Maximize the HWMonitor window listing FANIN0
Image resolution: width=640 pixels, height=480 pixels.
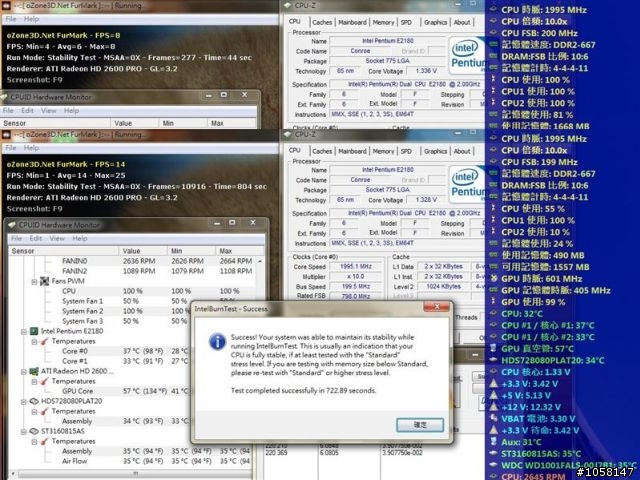(x=232, y=222)
